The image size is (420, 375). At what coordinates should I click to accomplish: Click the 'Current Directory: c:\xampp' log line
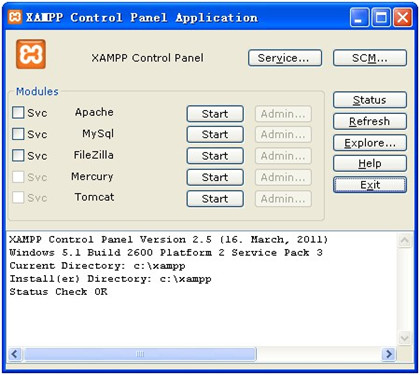(x=97, y=266)
